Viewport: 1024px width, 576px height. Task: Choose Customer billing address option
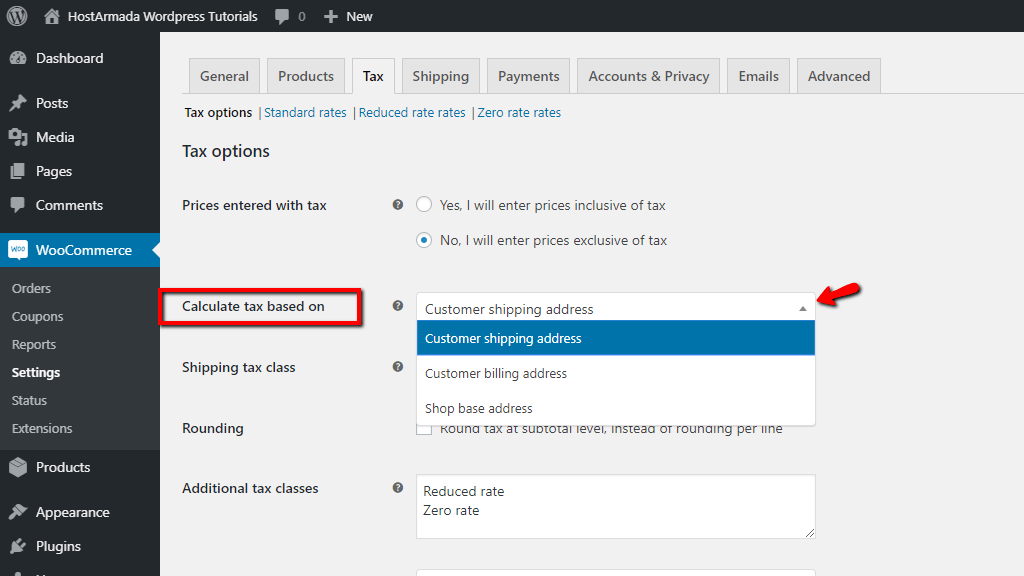pyautogui.click(x=496, y=373)
